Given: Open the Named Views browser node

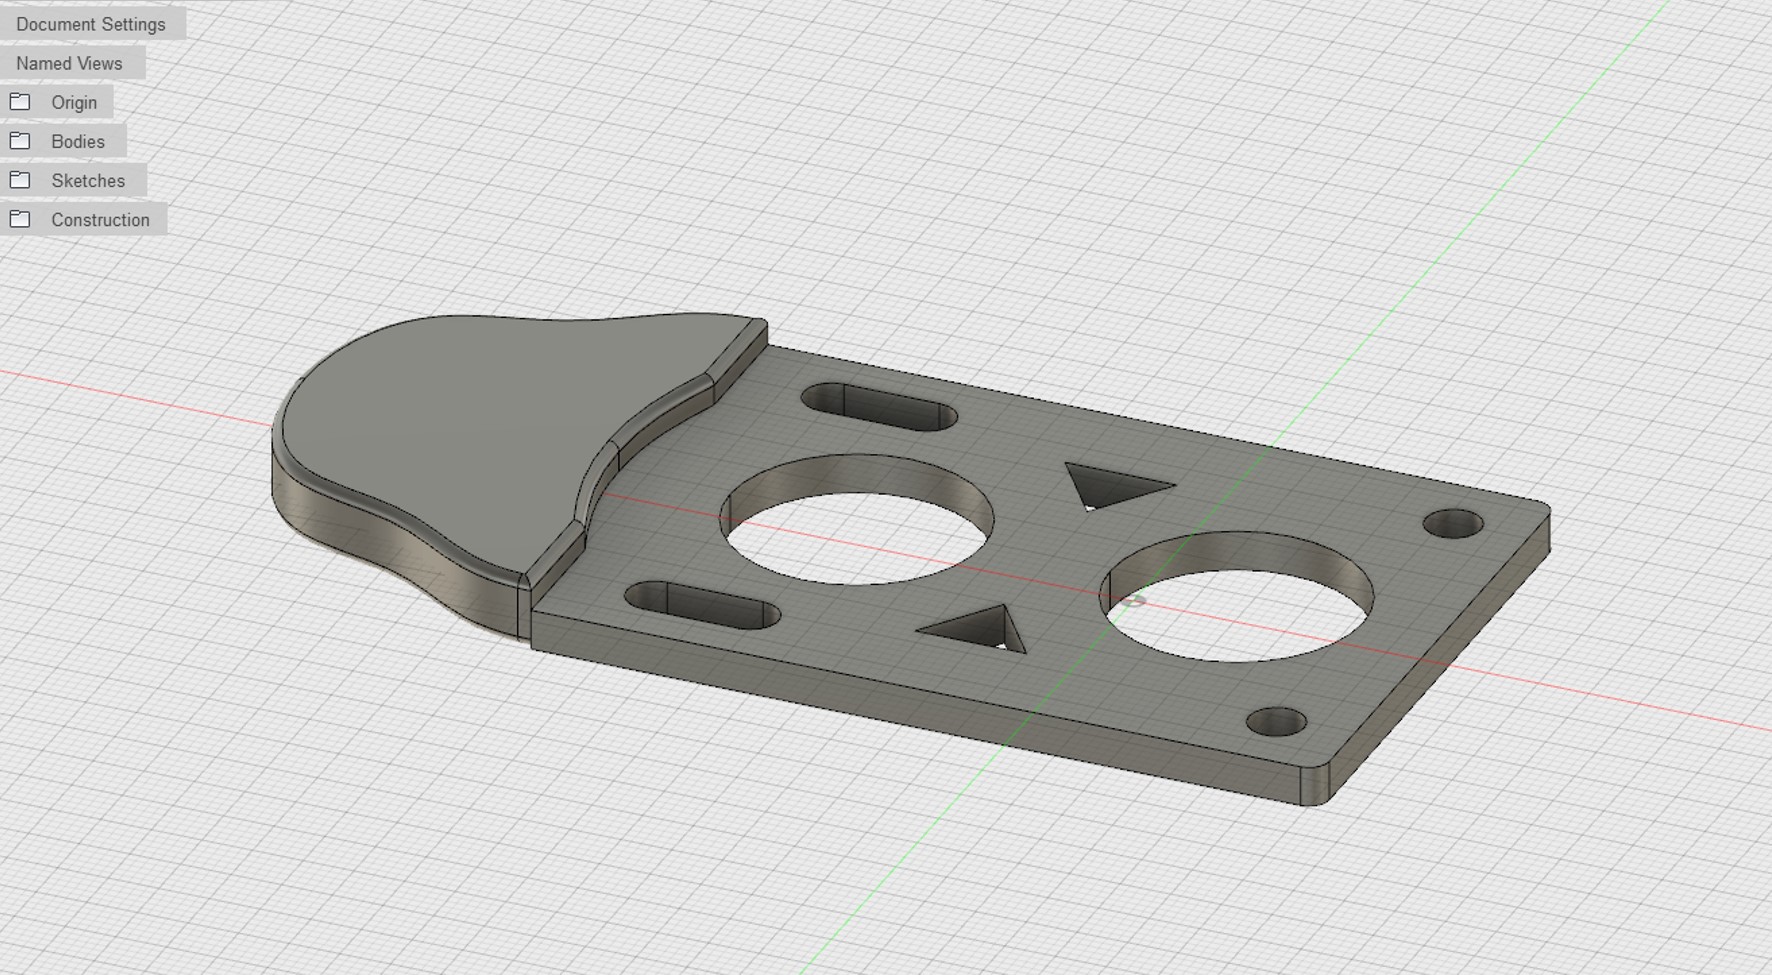Looking at the screenshot, I should (x=69, y=63).
